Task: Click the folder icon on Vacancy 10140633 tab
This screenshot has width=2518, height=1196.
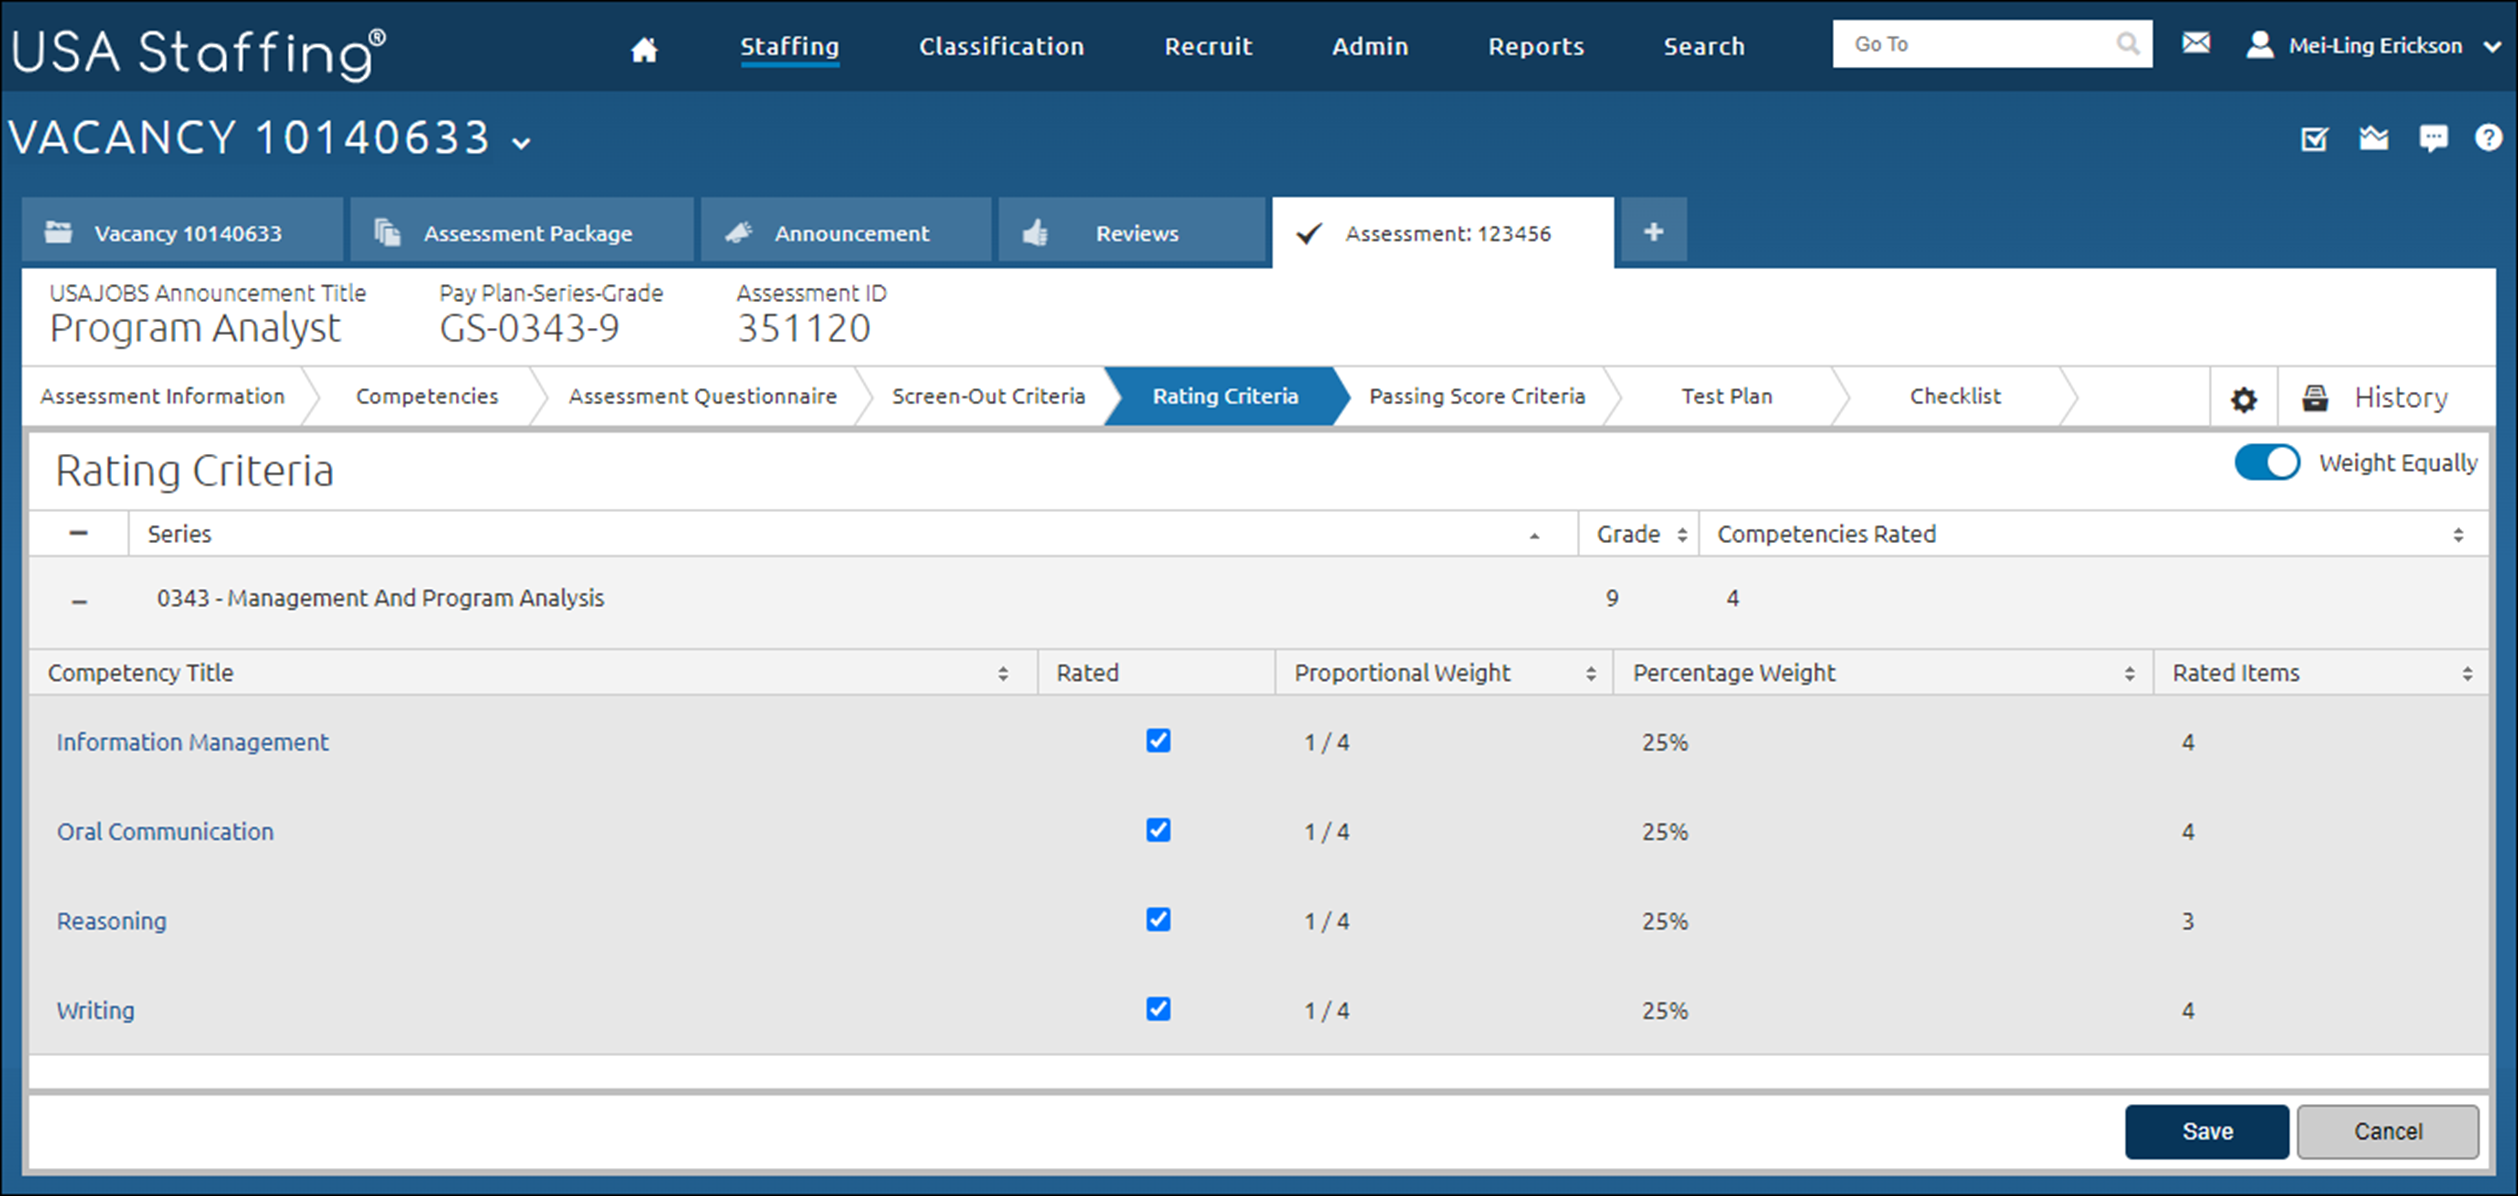Action: (x=59, y=233)
